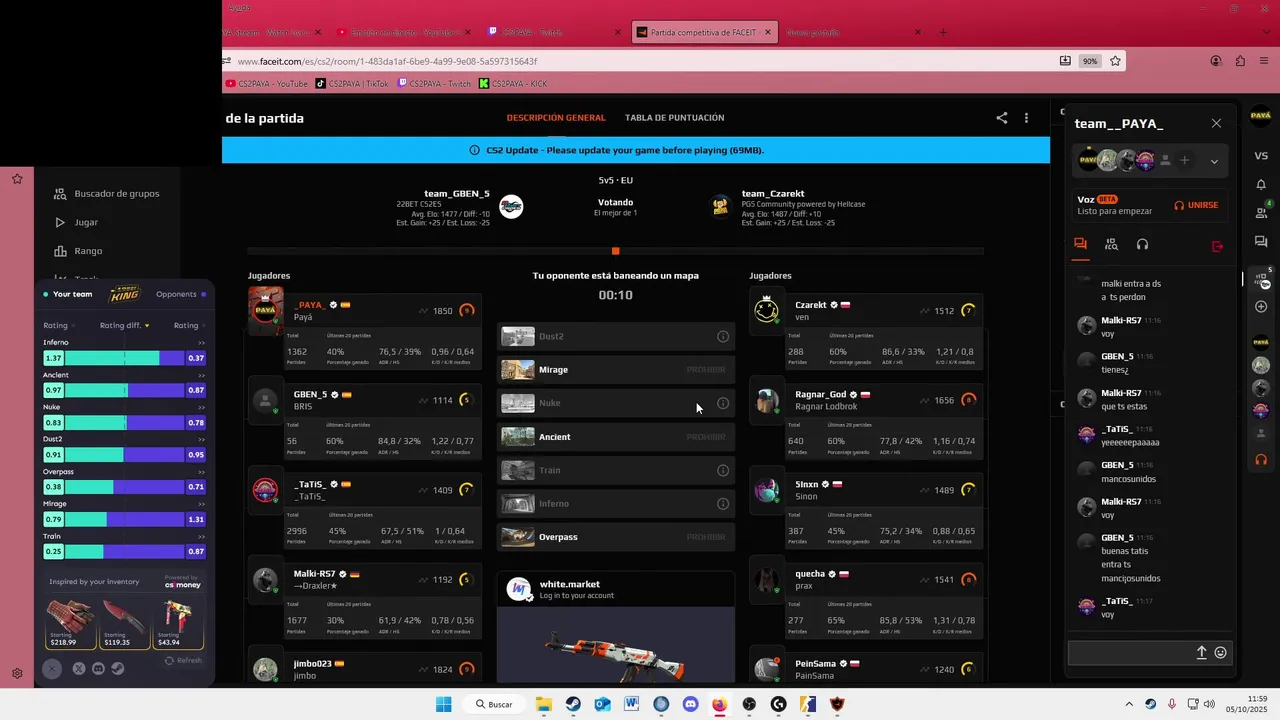Viewport: 1280px width, 720px height.
Task: Switch to Tabla de Puntuación tab
Action: click(x=675, y=118)
